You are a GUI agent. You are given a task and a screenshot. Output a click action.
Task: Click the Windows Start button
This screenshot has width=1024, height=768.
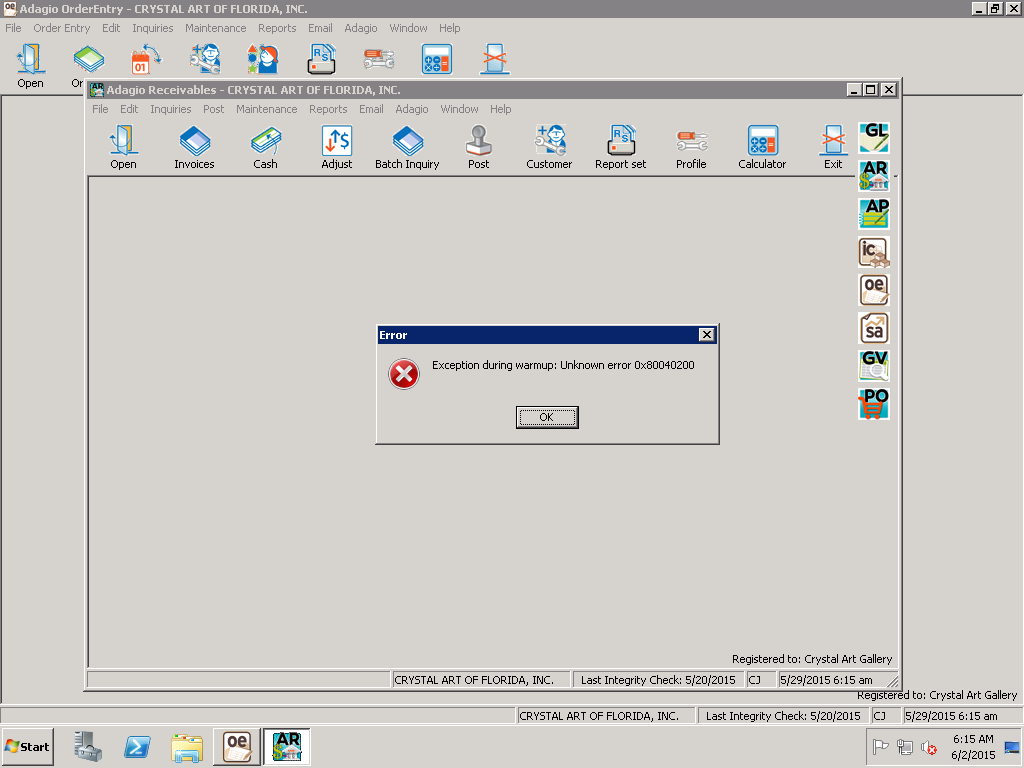click(x=28, y=747)
